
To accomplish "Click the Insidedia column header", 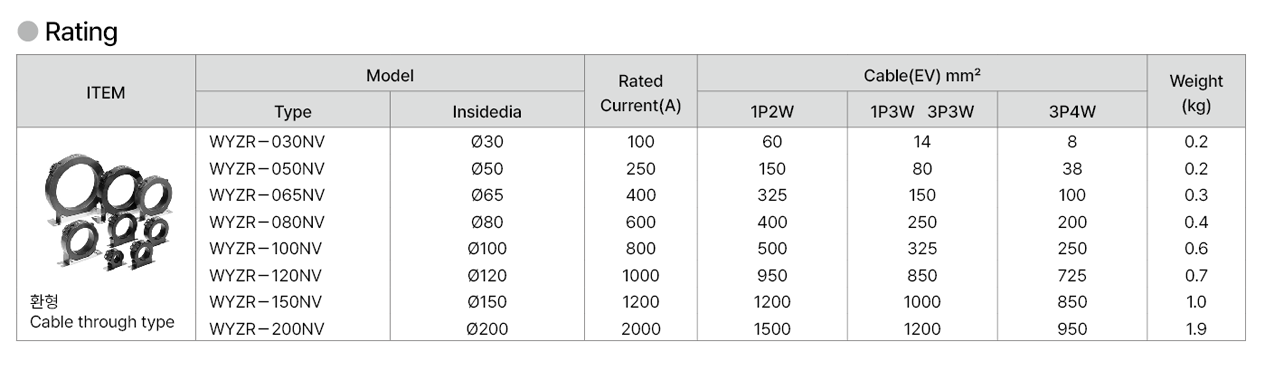I will tap(487, 112).
